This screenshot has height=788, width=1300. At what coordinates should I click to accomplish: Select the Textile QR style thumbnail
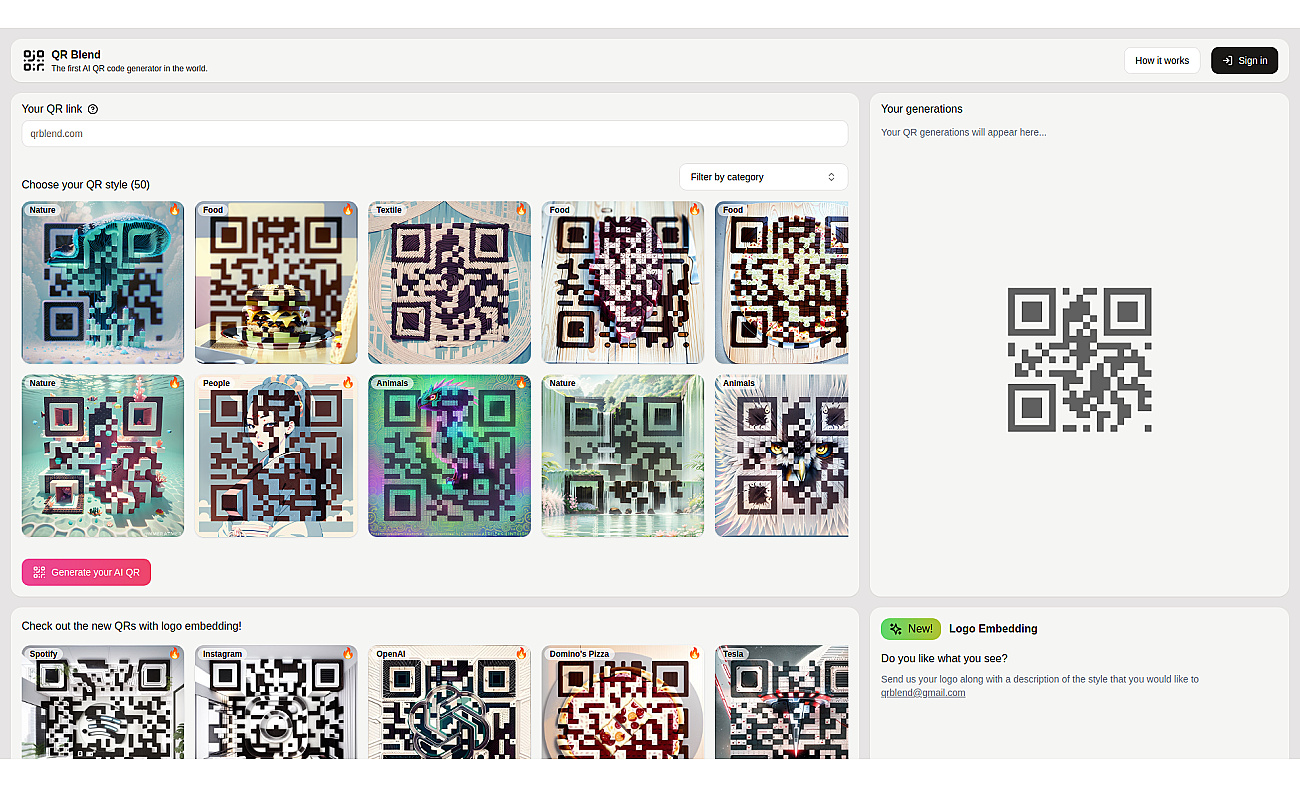(450, 282)
